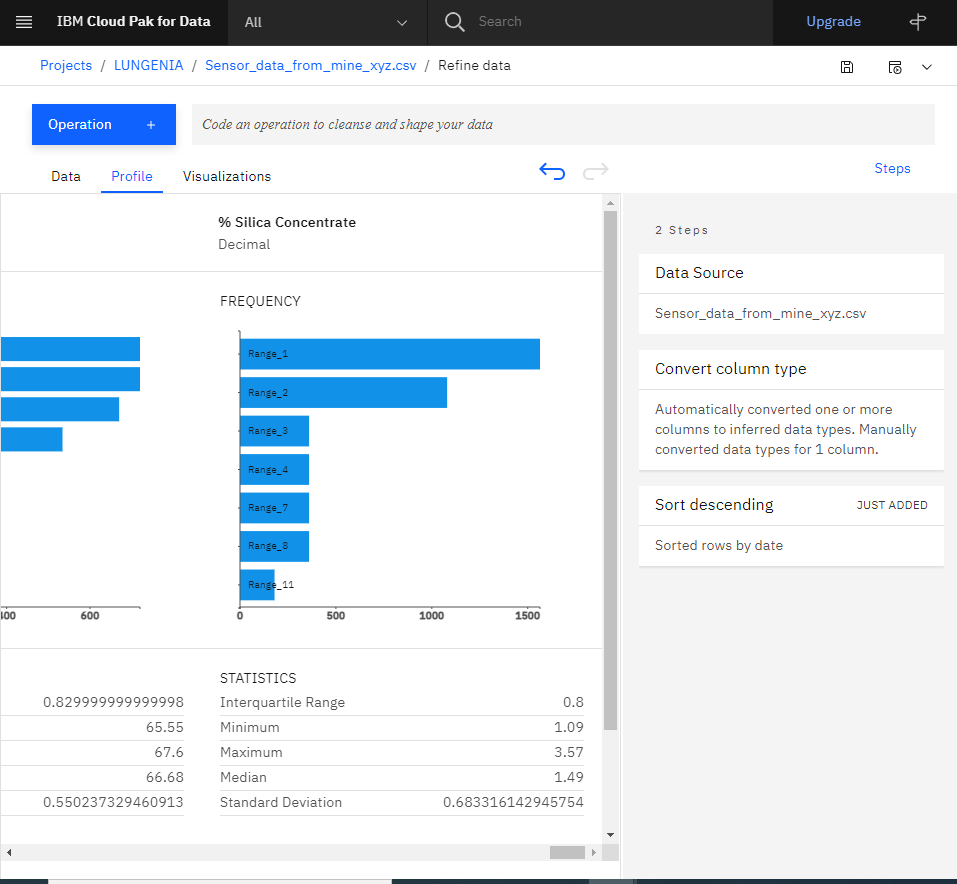This screenshot has height=884, width=957.
Task: Click the wayfinding signpost icon in top bar
Action: [x=917, y=21]
